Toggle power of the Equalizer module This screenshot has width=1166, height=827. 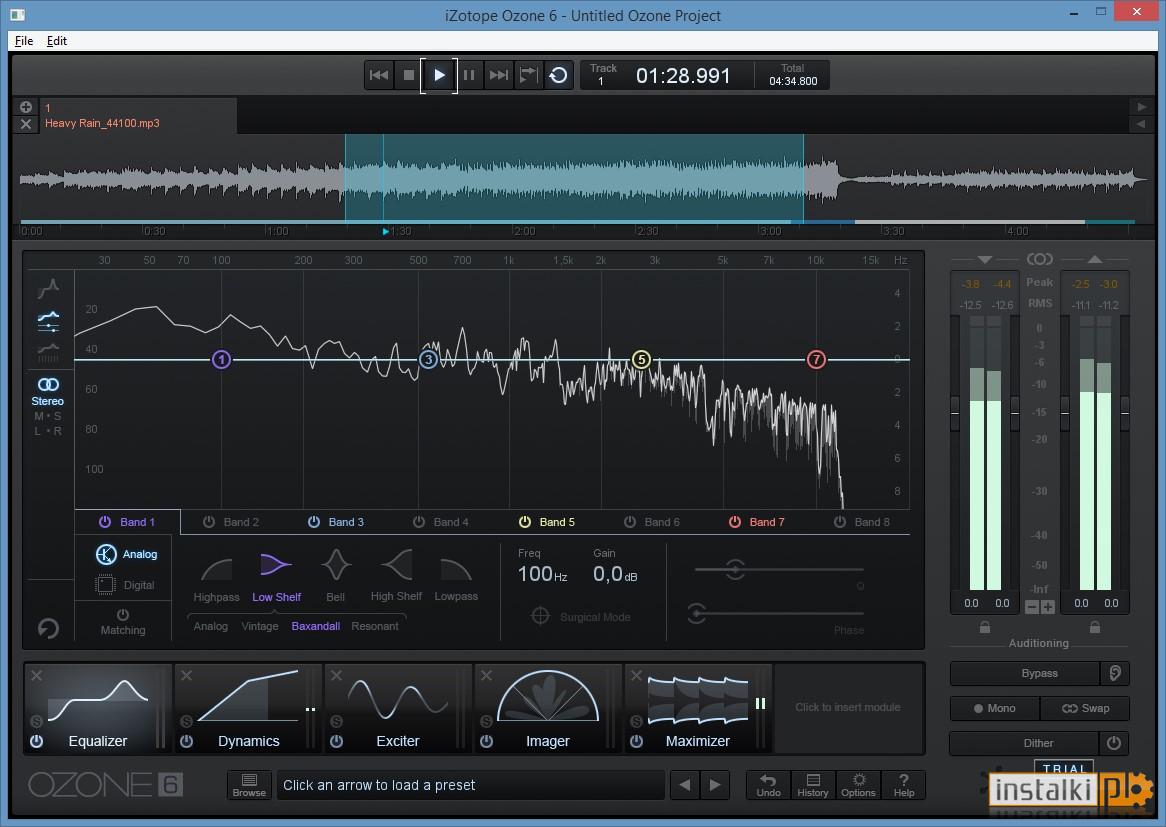(36, 741)
